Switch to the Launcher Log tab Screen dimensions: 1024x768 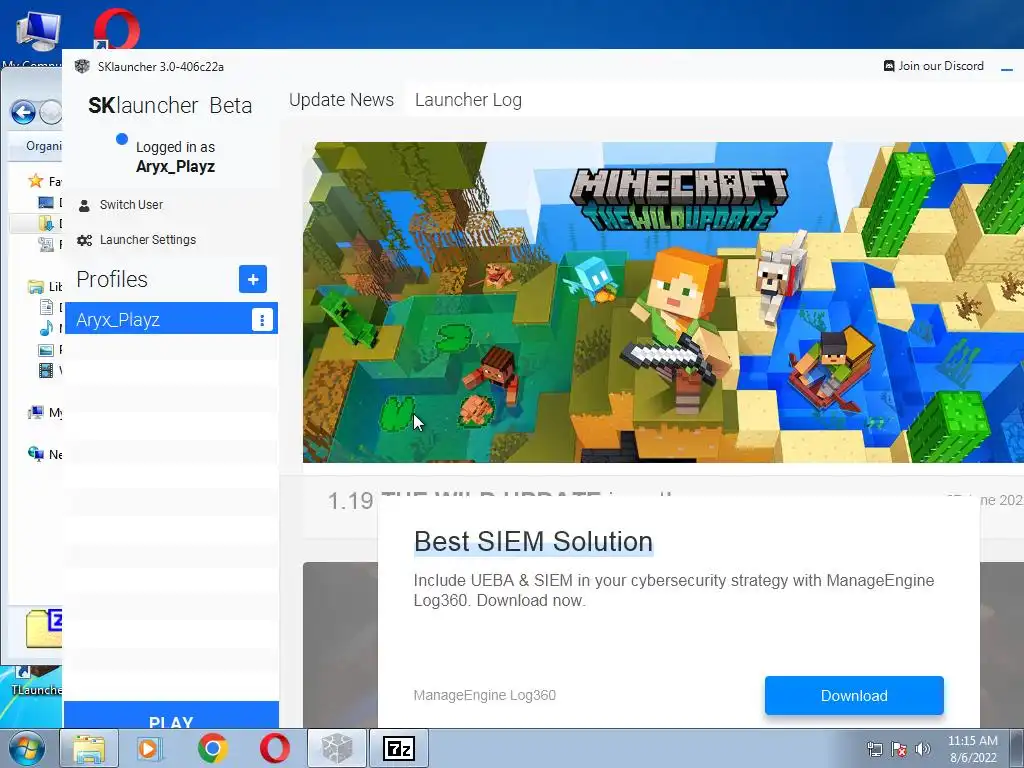(x=468, y=100)
